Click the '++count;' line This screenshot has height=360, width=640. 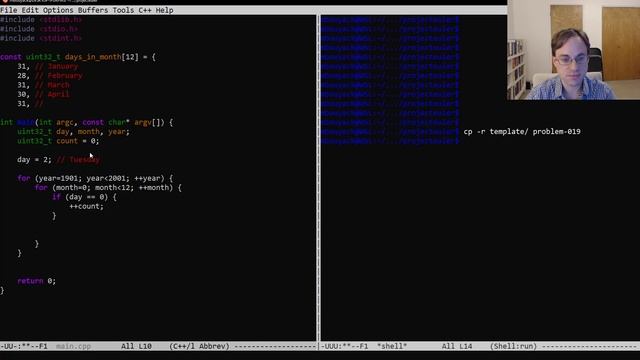click(87, 207)
